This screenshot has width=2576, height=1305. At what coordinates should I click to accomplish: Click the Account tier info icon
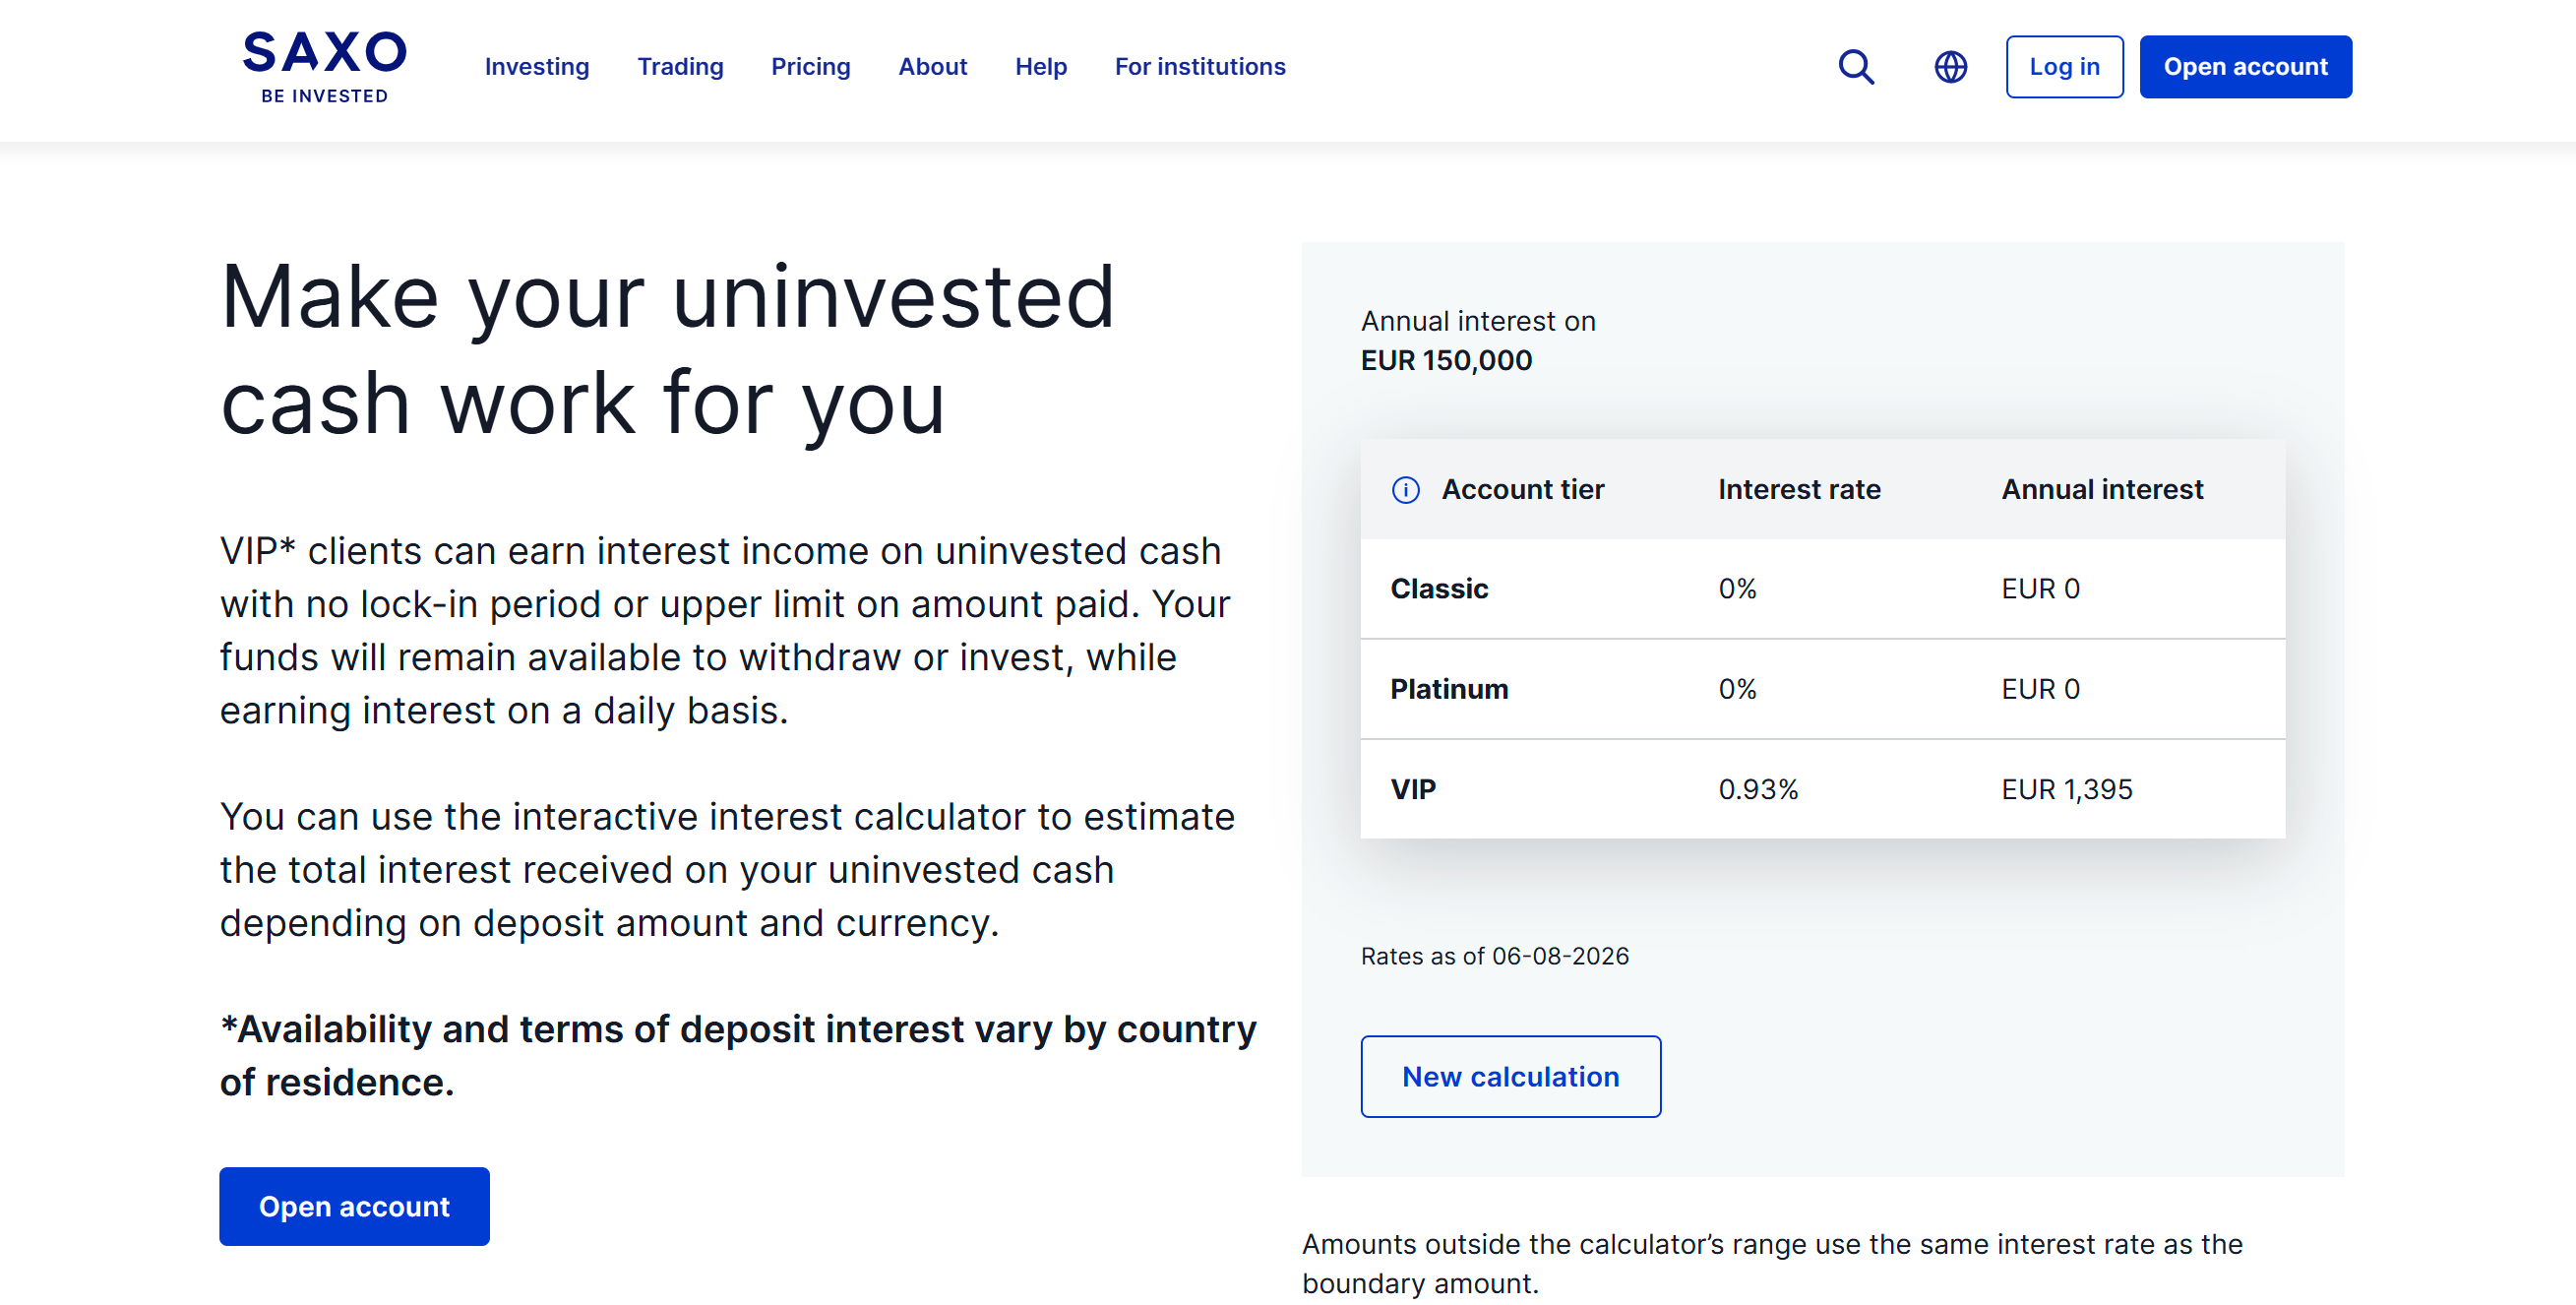[1405, 490]
